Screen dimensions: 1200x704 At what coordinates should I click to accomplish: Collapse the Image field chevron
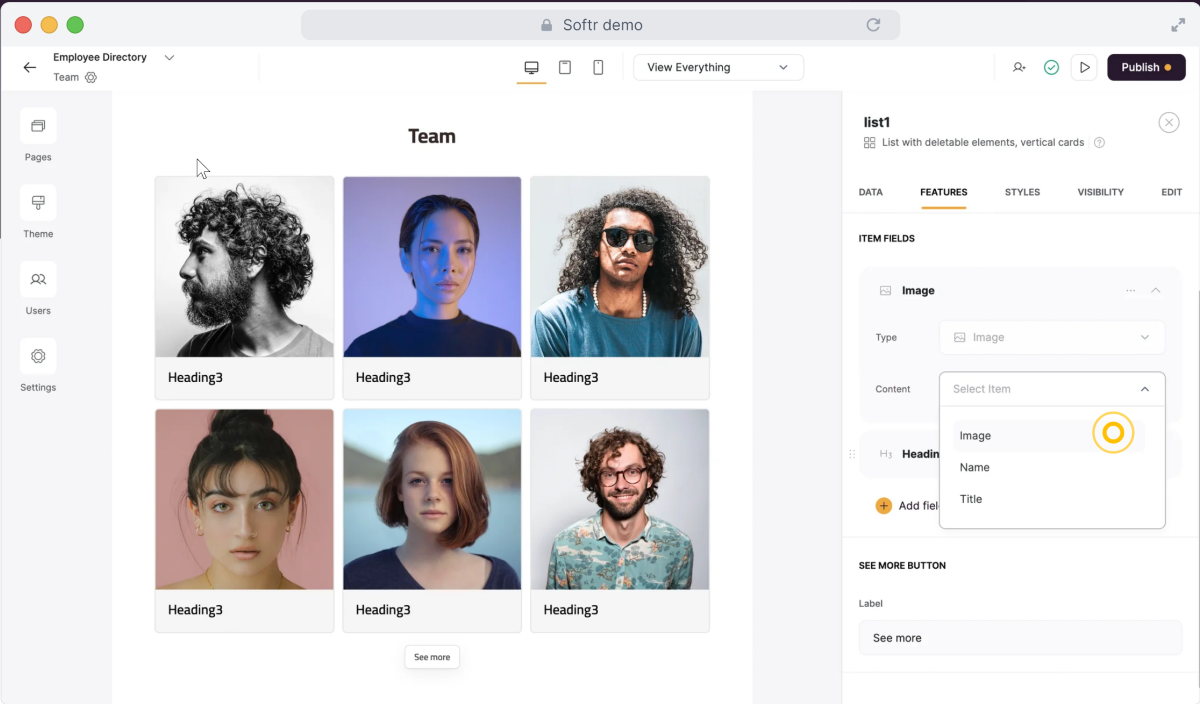click(x=1156, y=290)
